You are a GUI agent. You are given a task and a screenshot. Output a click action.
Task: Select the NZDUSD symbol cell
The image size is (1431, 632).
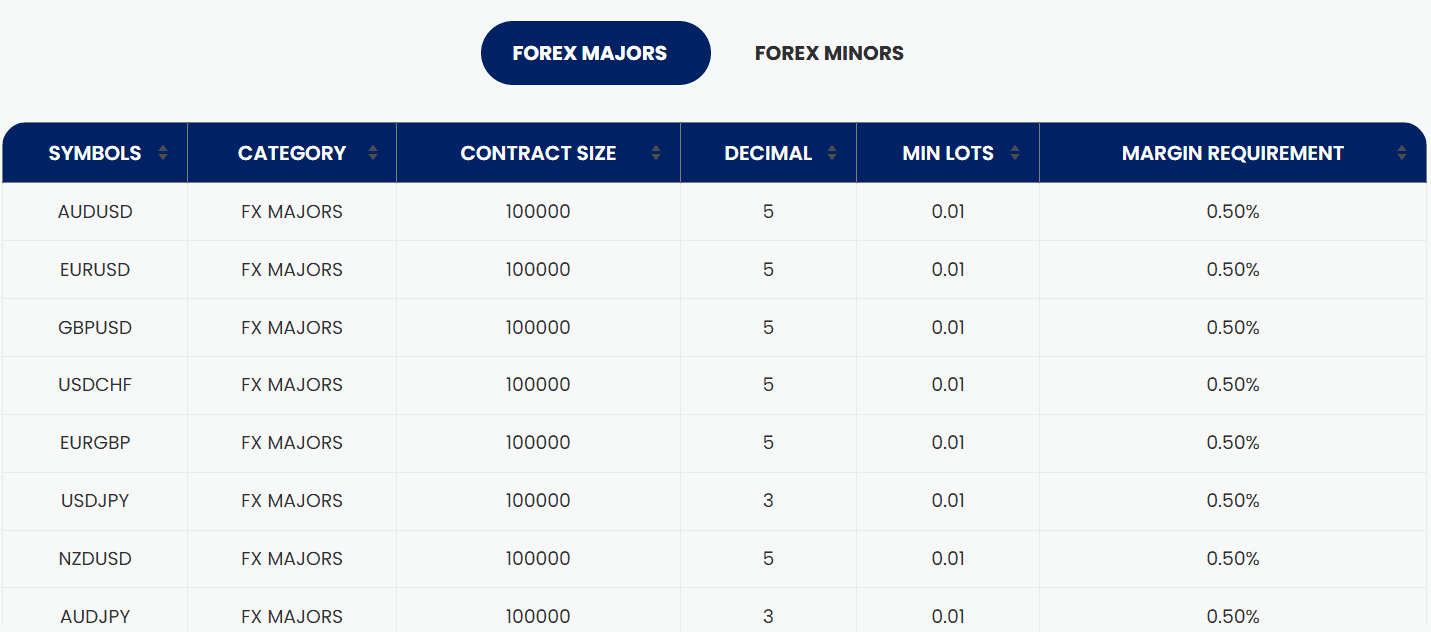coord(95,559)
